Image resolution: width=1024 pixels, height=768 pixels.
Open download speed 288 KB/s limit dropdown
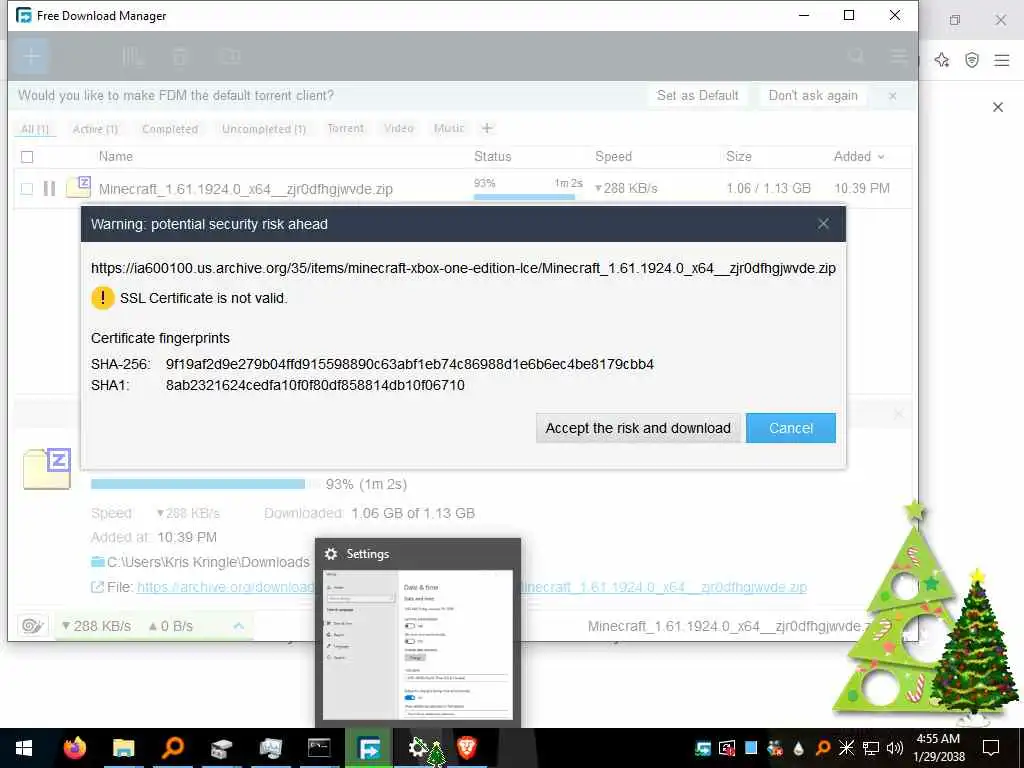[96, 626]
